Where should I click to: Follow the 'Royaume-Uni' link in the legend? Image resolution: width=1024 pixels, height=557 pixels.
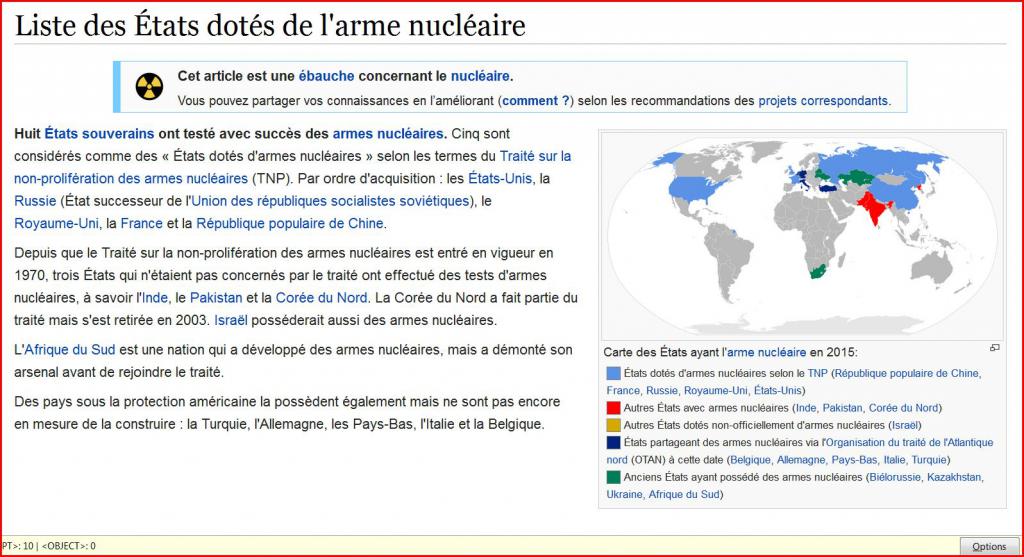716,390
